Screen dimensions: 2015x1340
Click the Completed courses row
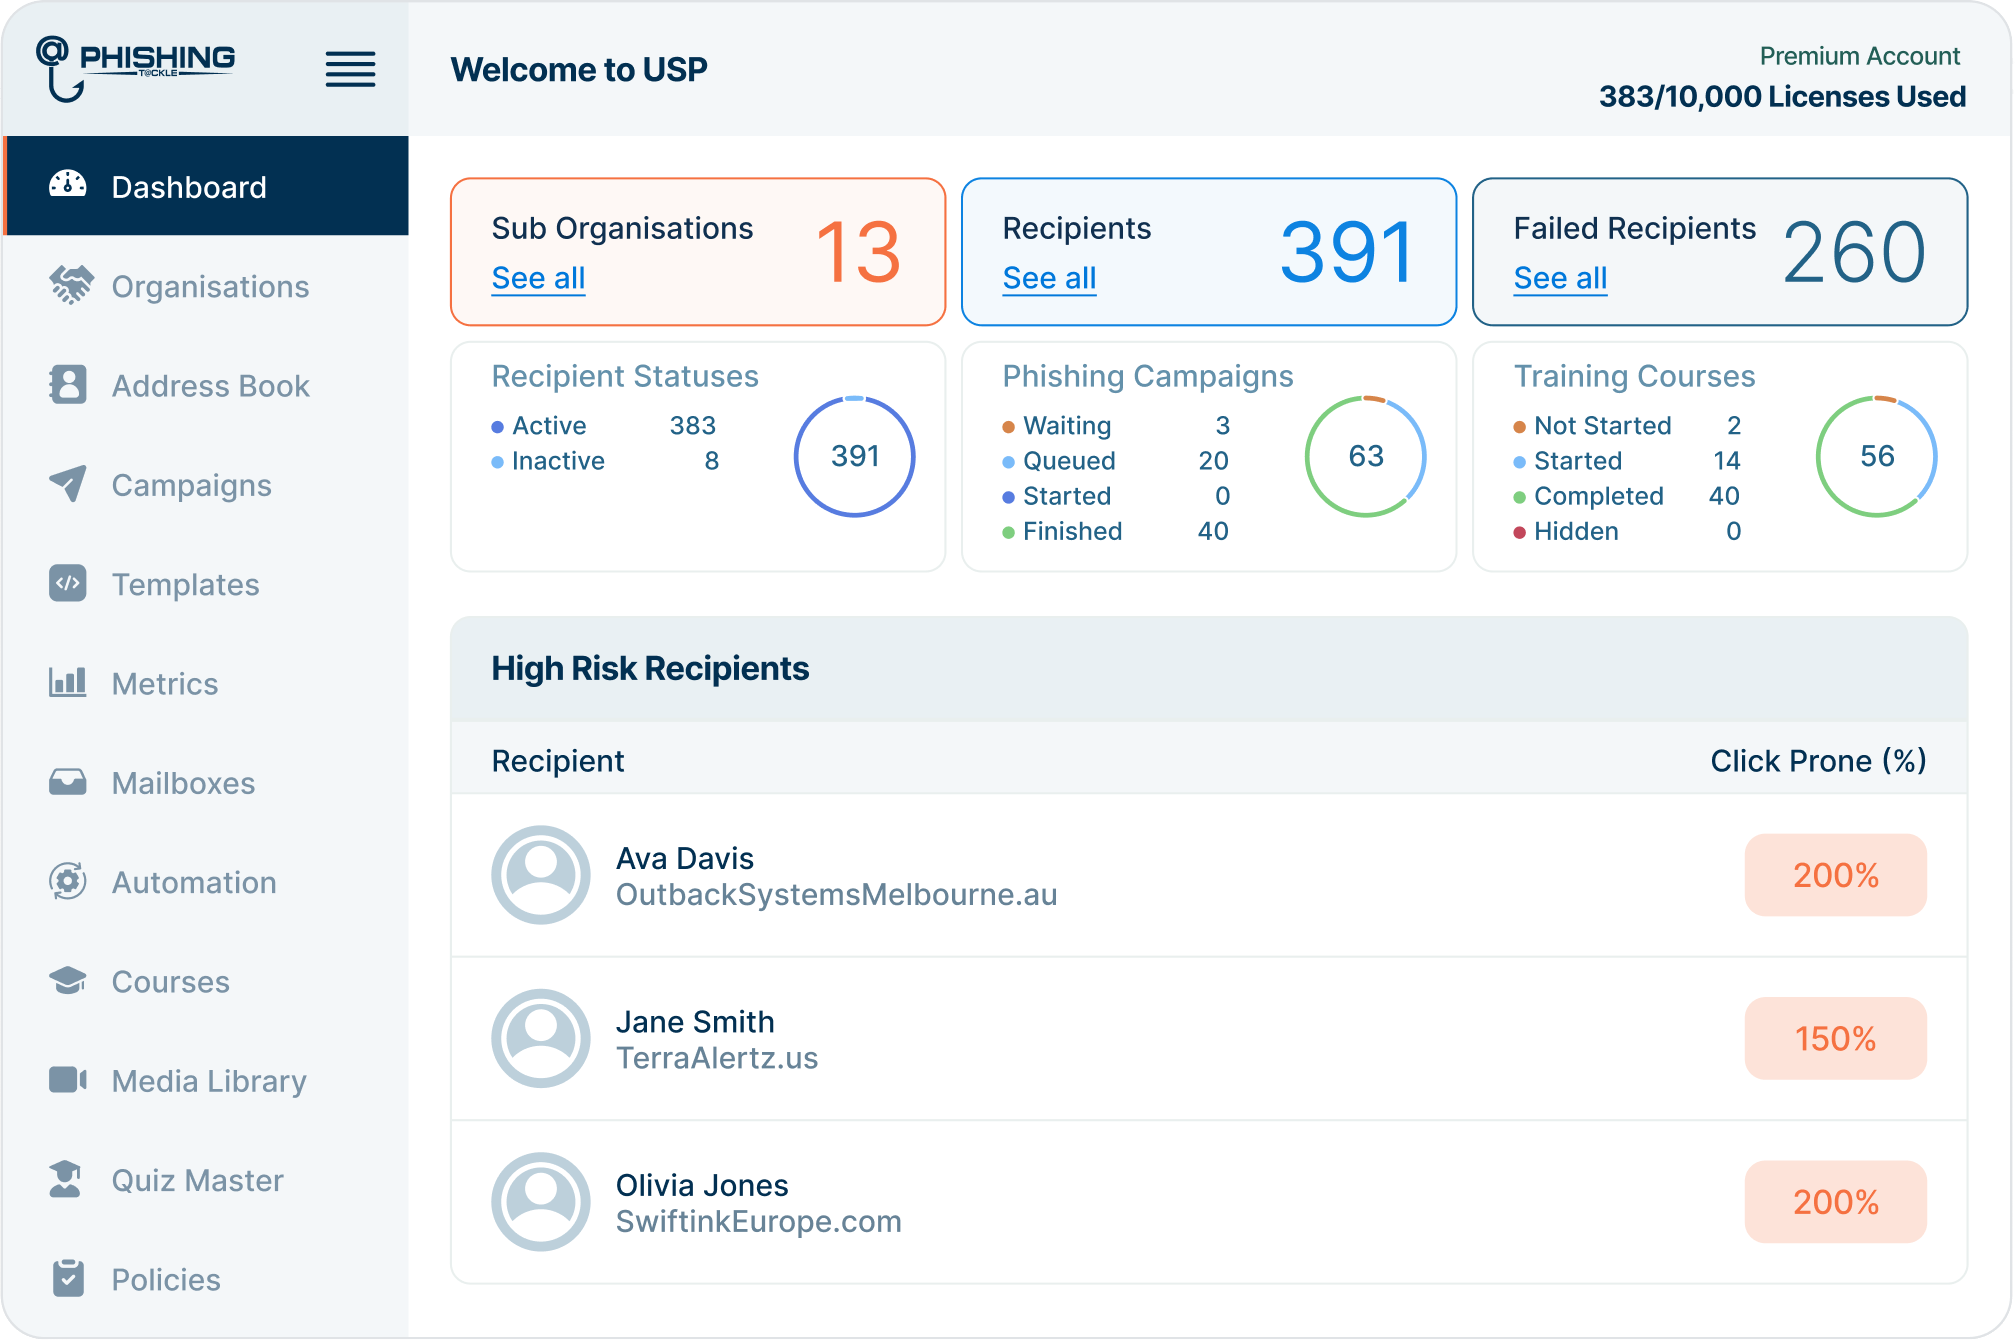[1627, 495]
